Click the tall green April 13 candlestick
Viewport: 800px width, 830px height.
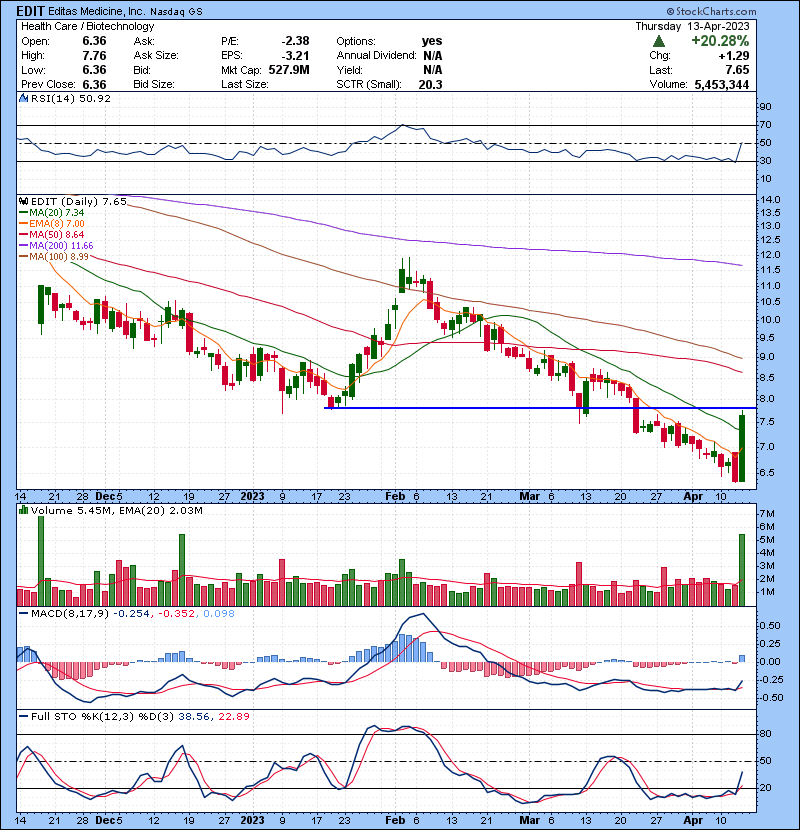pos(742,448)
